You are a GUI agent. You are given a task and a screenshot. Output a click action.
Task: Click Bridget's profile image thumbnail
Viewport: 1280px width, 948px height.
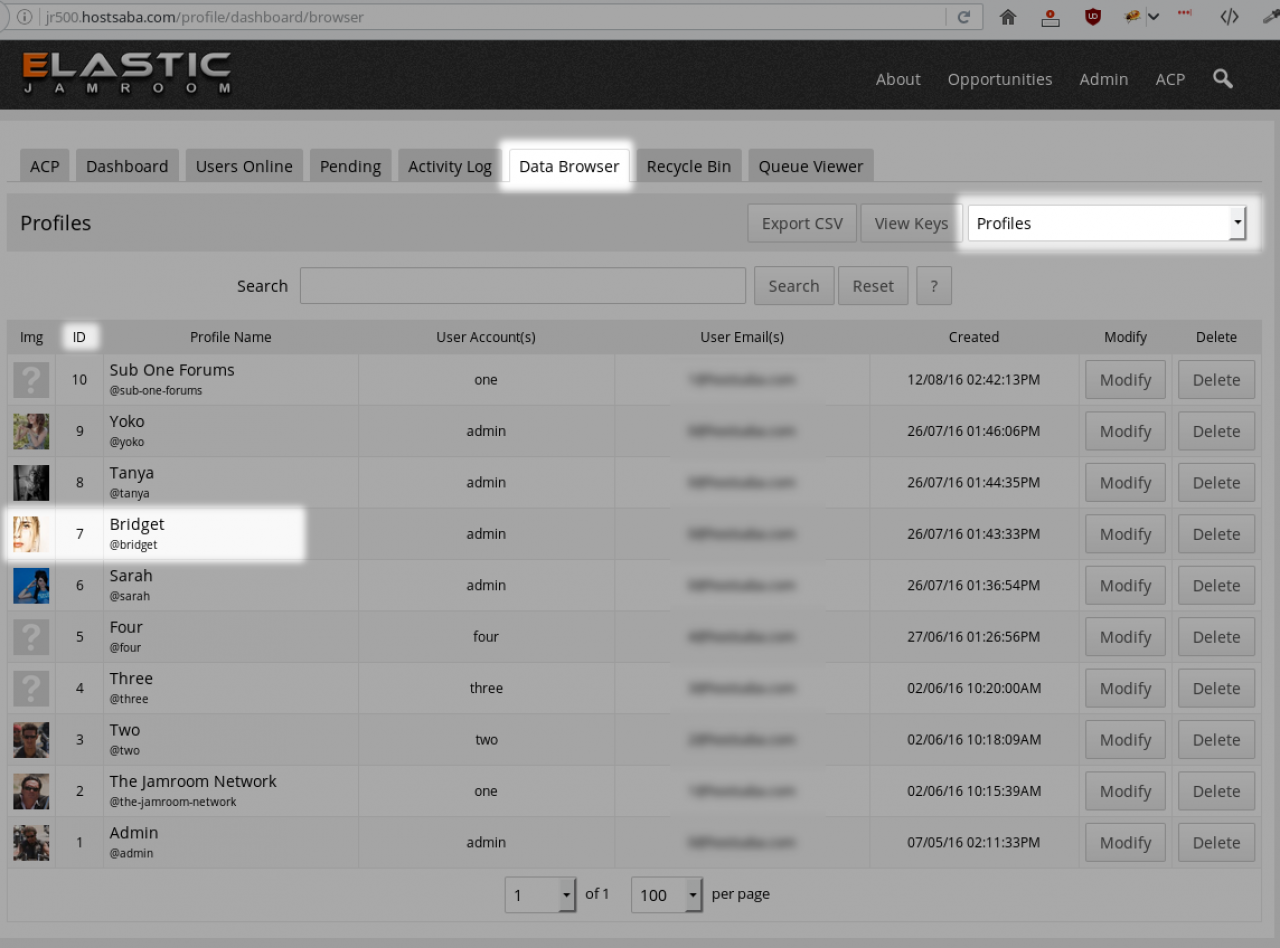tap(31, 534)
